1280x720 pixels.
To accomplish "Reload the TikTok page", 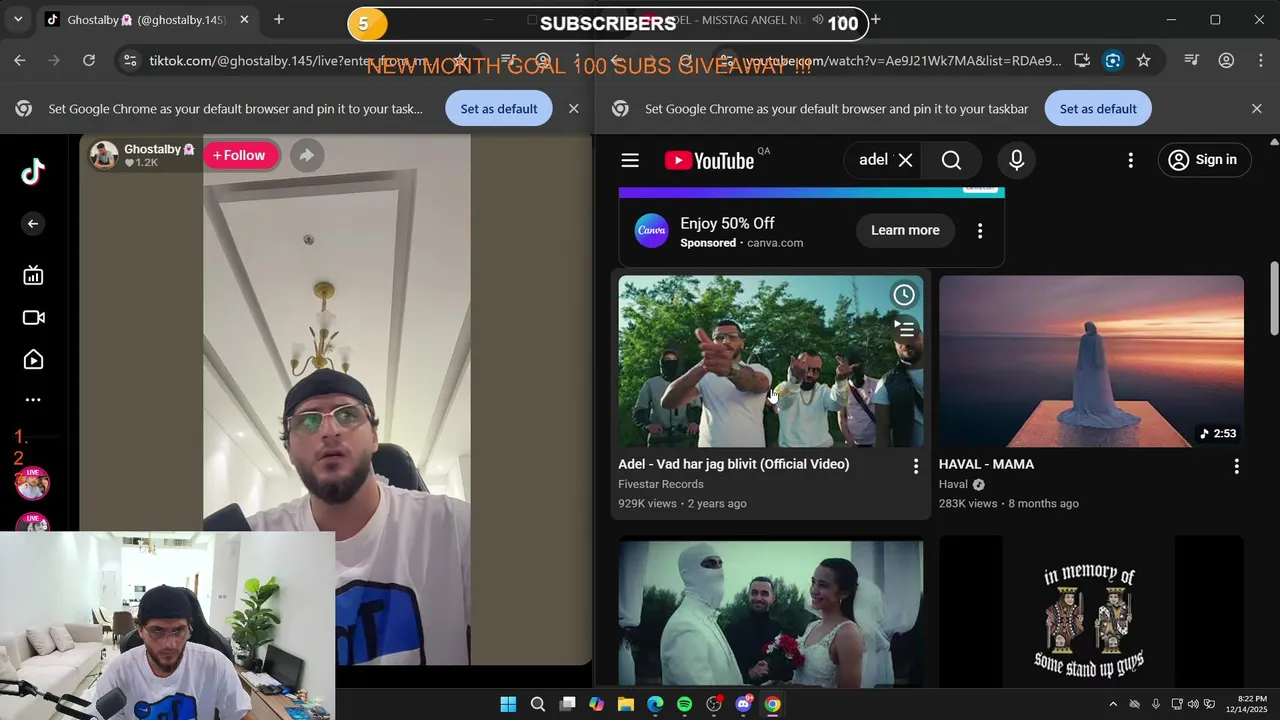I will point(89,61).
